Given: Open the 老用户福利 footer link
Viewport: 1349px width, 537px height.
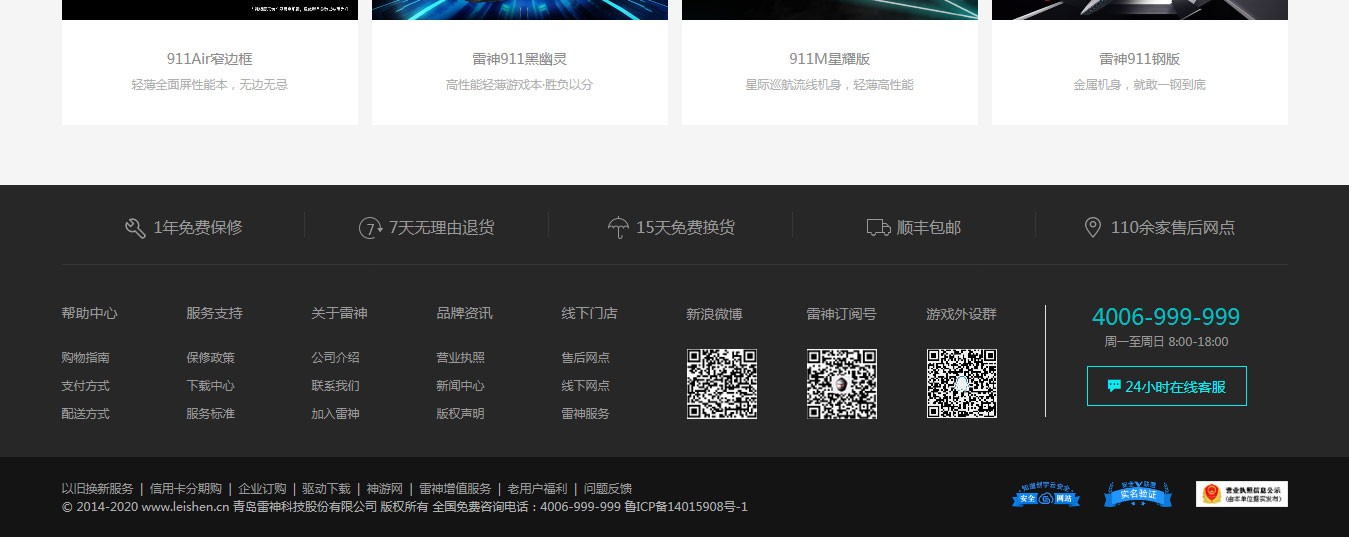Looking at the screenshot, I should (537, 489).
